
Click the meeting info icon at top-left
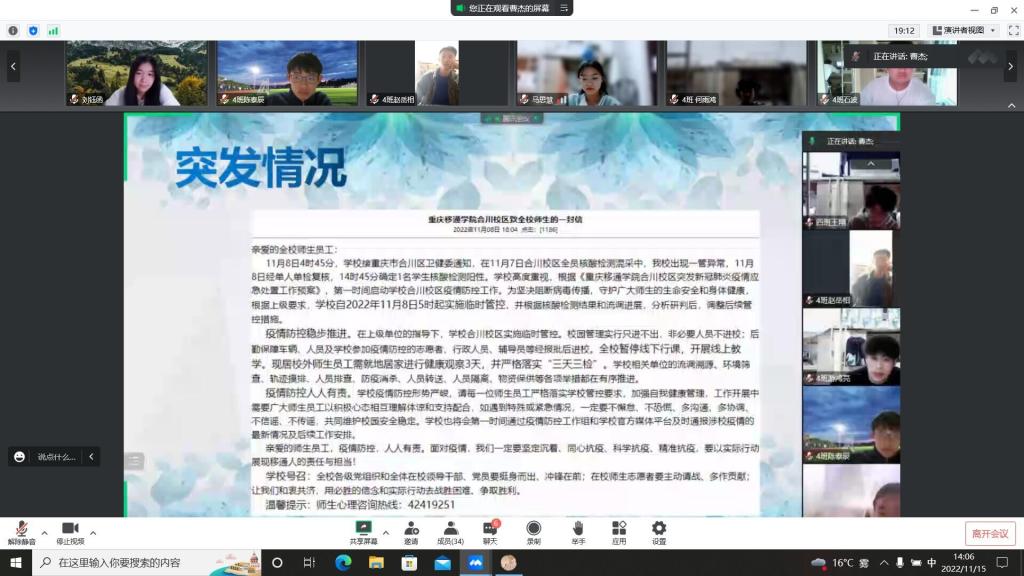coord(13,31)
